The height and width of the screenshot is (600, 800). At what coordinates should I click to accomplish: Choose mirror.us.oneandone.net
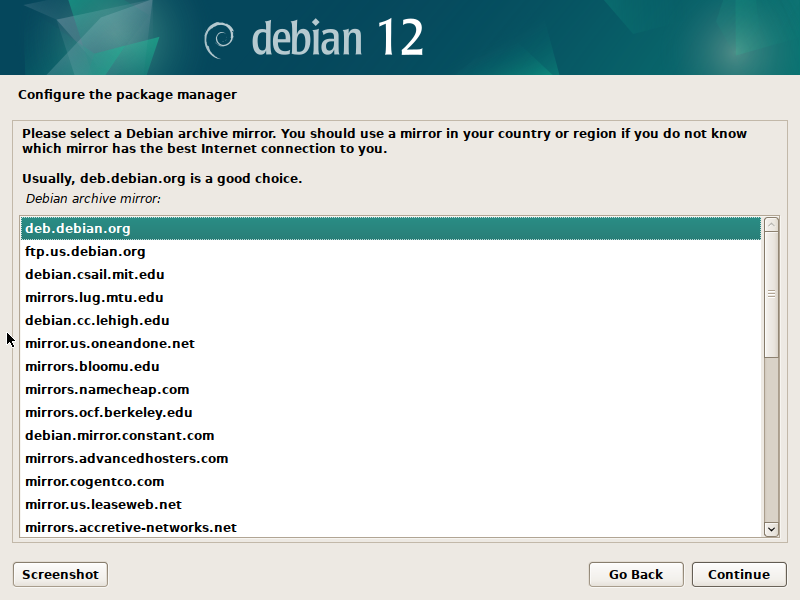tap(391, 343)
